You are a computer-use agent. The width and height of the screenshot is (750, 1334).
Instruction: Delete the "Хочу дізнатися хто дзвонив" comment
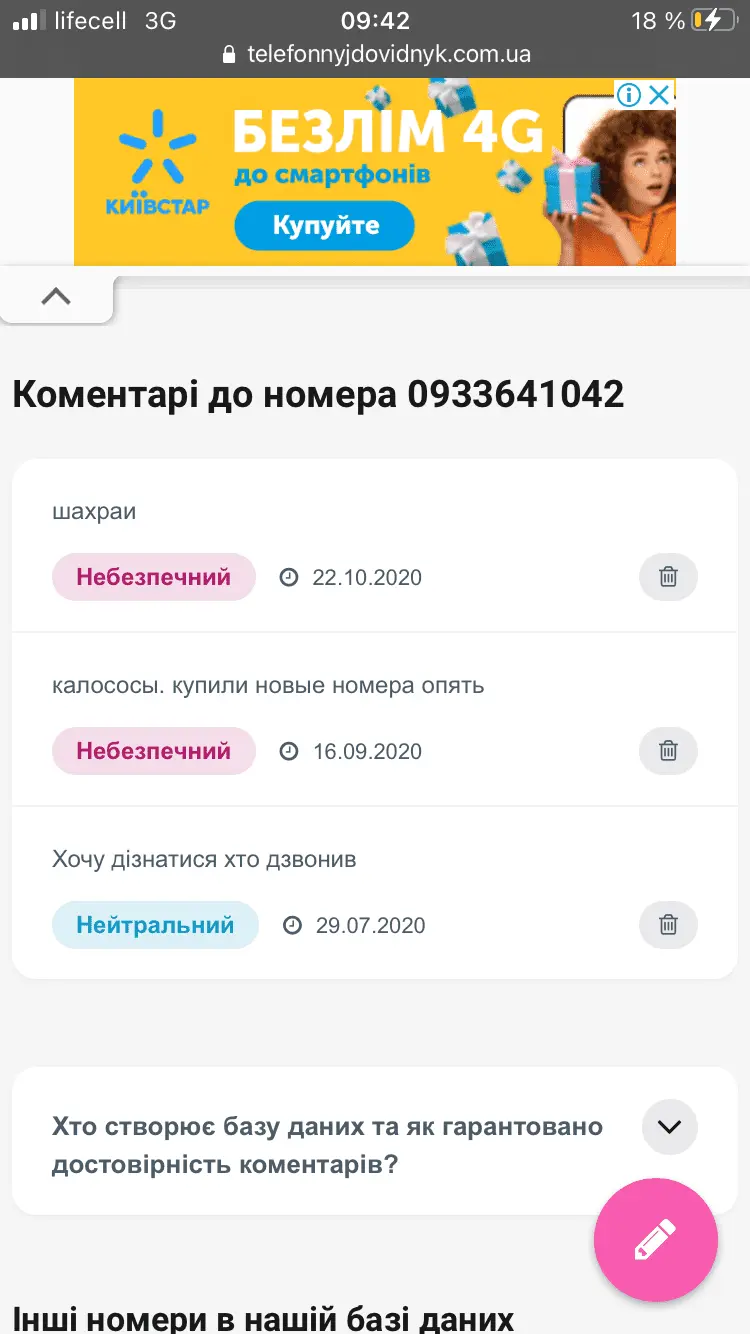668,925
